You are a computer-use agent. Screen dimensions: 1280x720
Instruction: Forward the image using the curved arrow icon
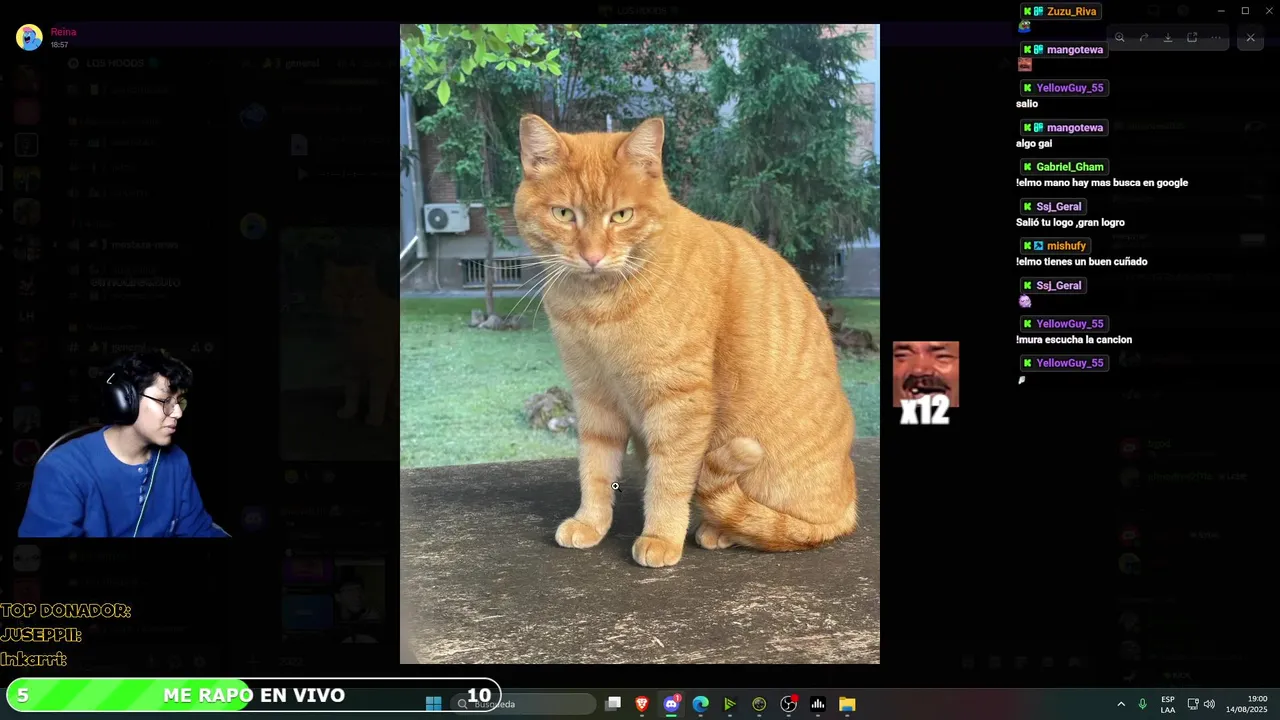tap(1144, 38)
